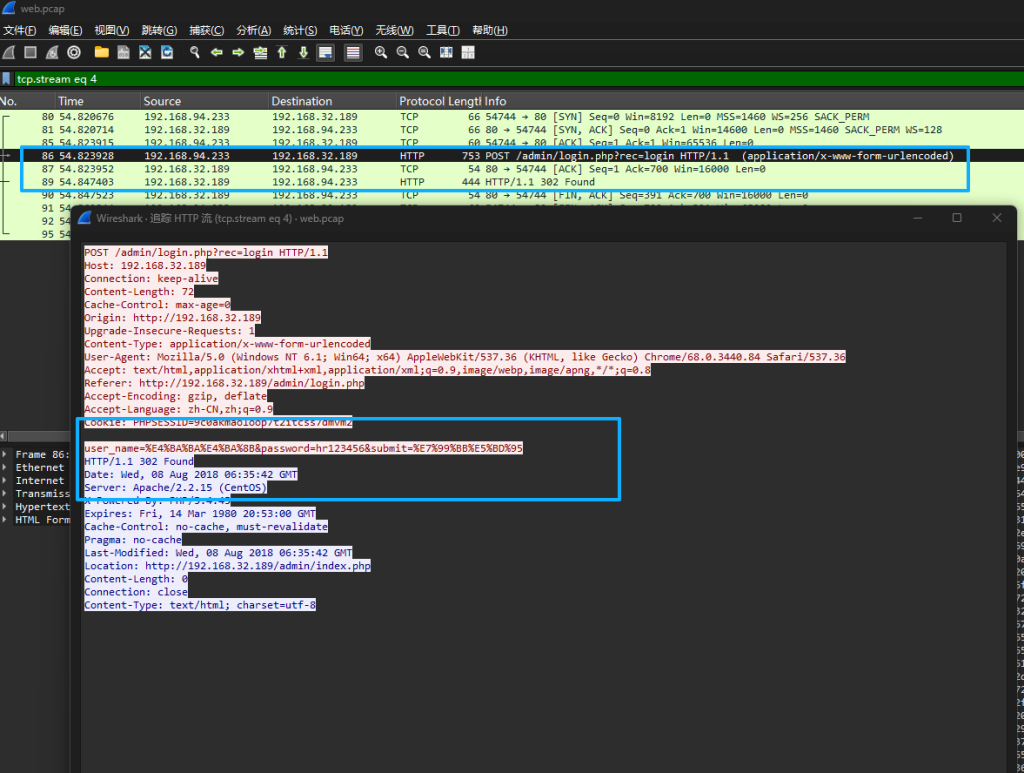
Task: Expand the Hypertext protocol detail node
Action: click(7, 507)
